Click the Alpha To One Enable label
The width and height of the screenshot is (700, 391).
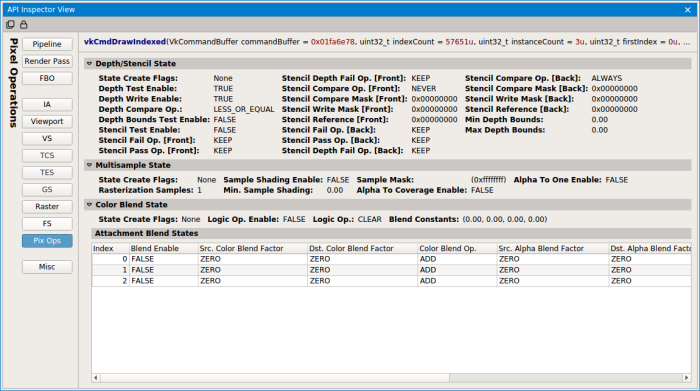(x=558, y=180)
